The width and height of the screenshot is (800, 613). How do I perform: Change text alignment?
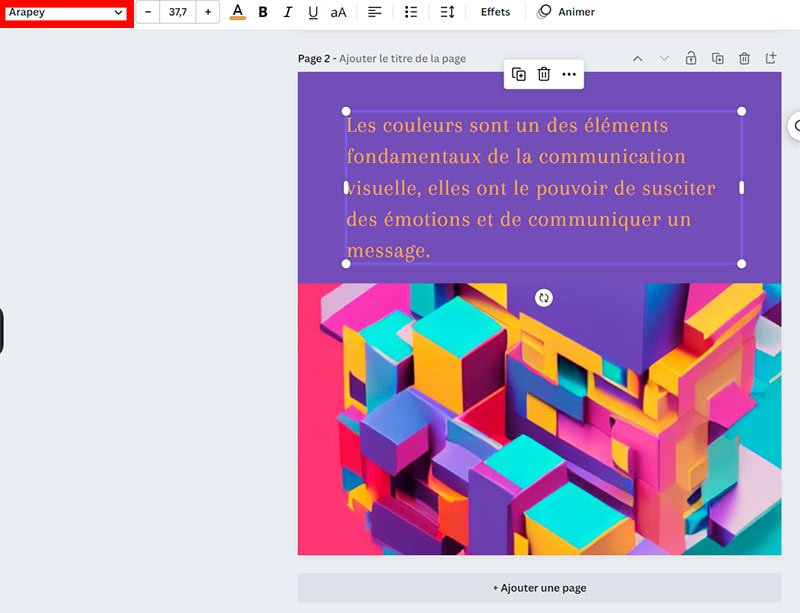[x=374, y=12]
